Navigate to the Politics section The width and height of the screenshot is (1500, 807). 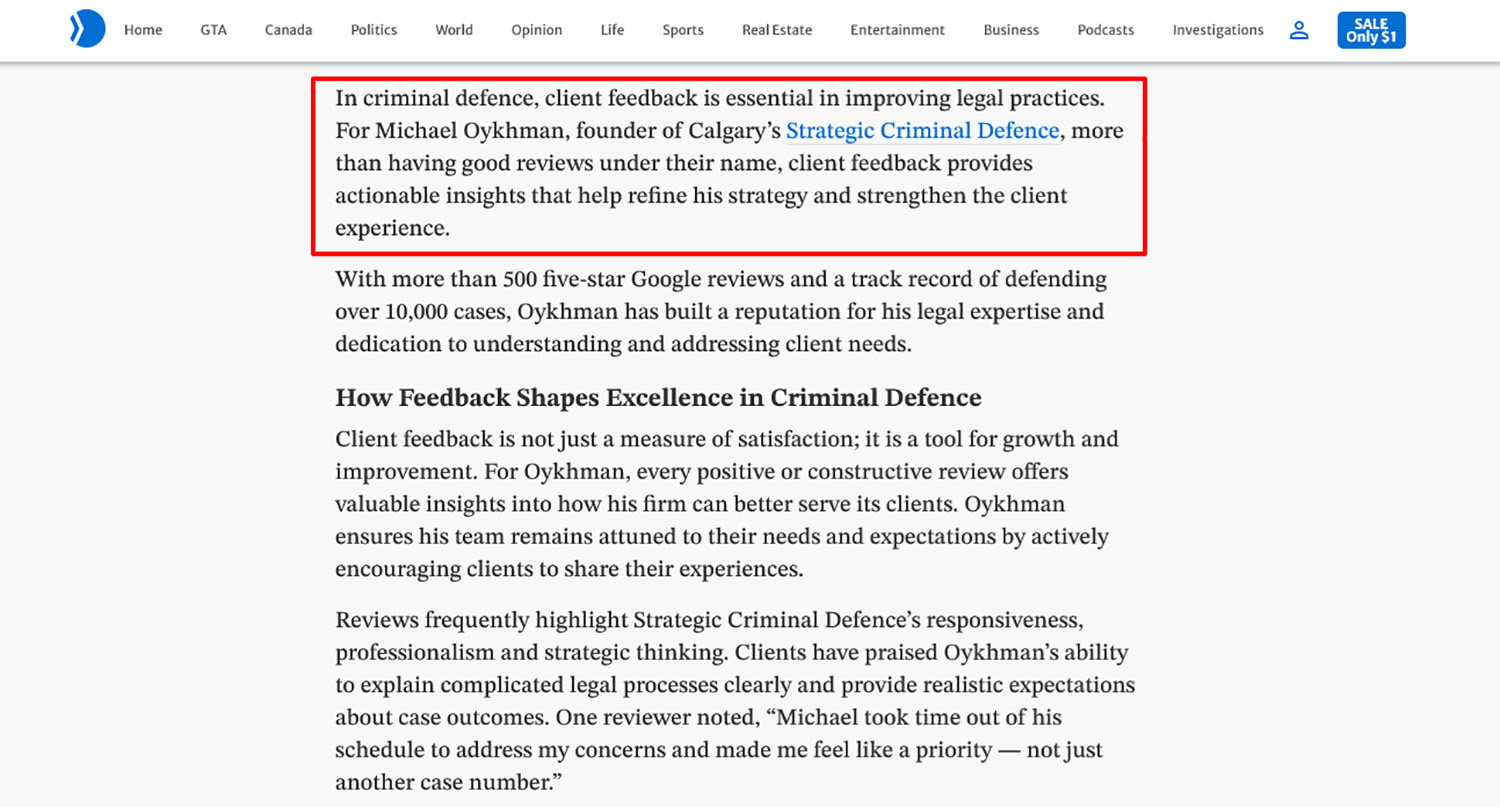pyautogui.click(x=373, y=30)
